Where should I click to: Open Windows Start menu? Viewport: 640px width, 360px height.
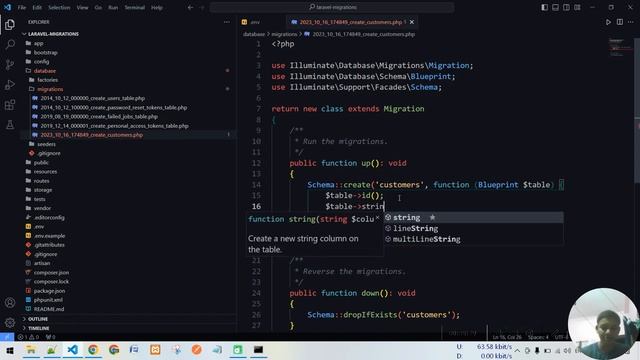[10, 350]
